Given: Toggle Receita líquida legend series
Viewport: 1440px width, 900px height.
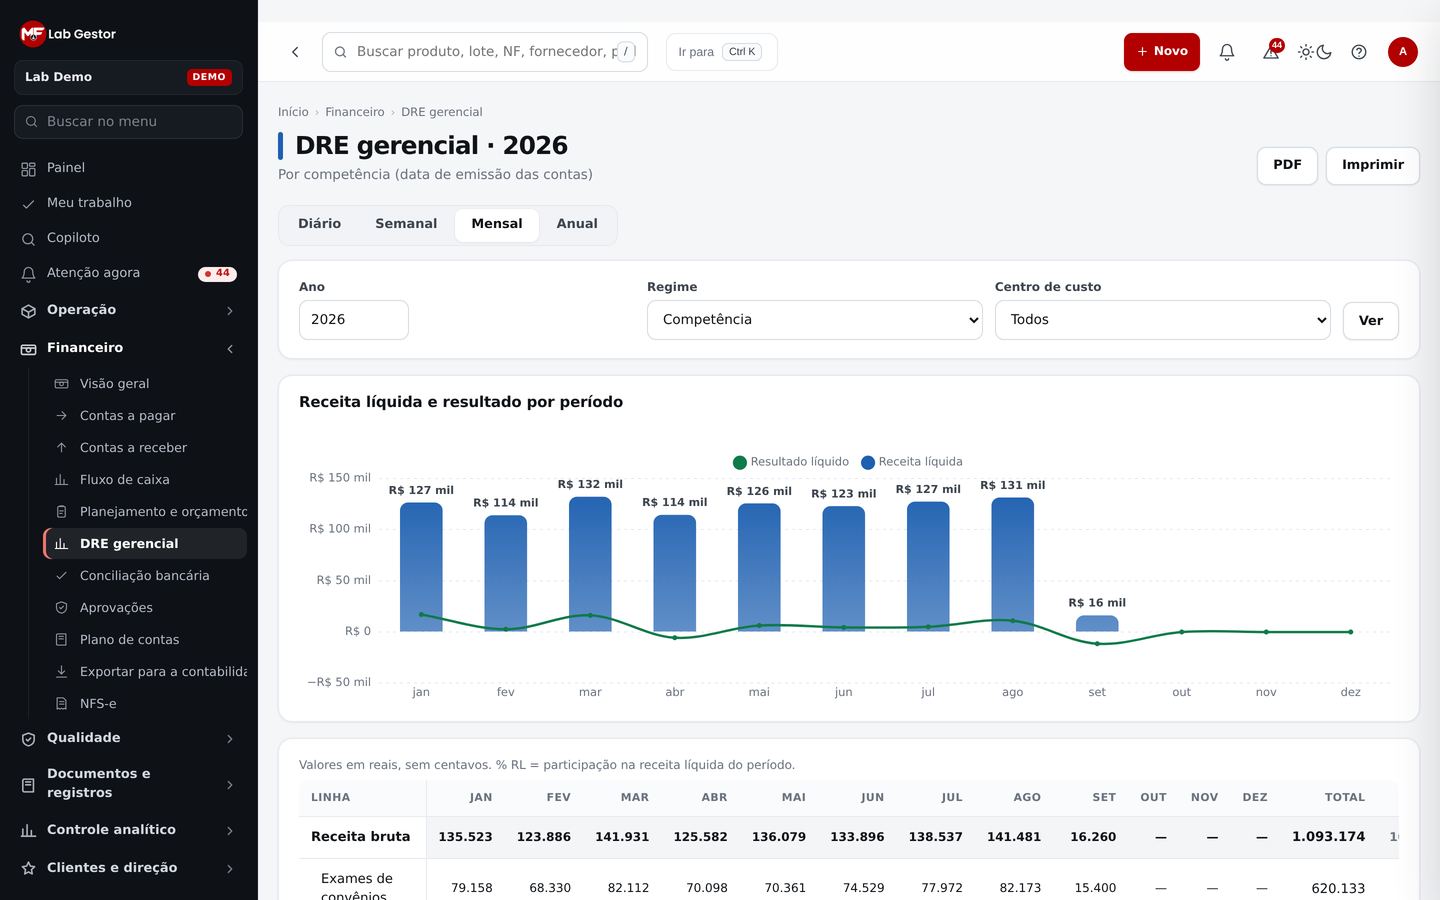Looking at the screenshot, I should (912, 462).
